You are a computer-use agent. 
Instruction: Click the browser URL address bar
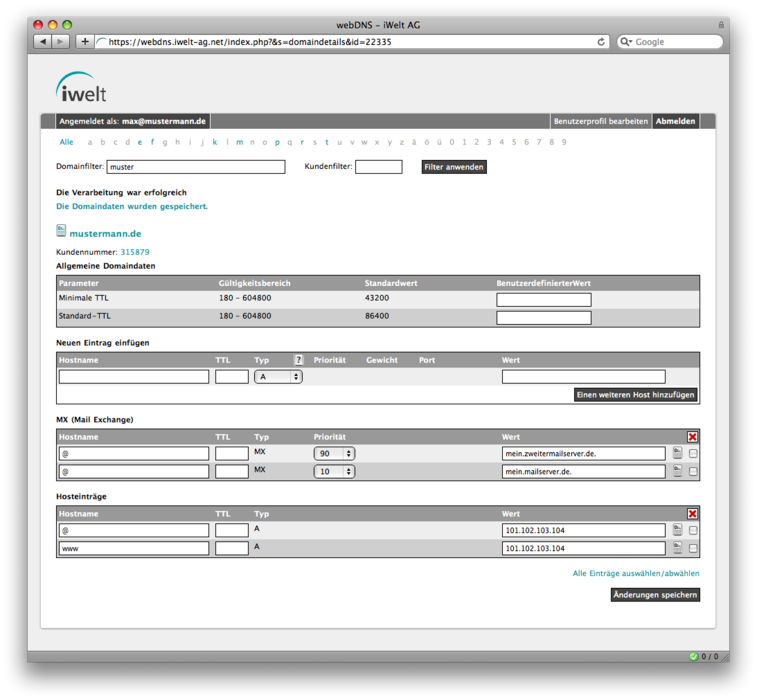tap(345, 42)
